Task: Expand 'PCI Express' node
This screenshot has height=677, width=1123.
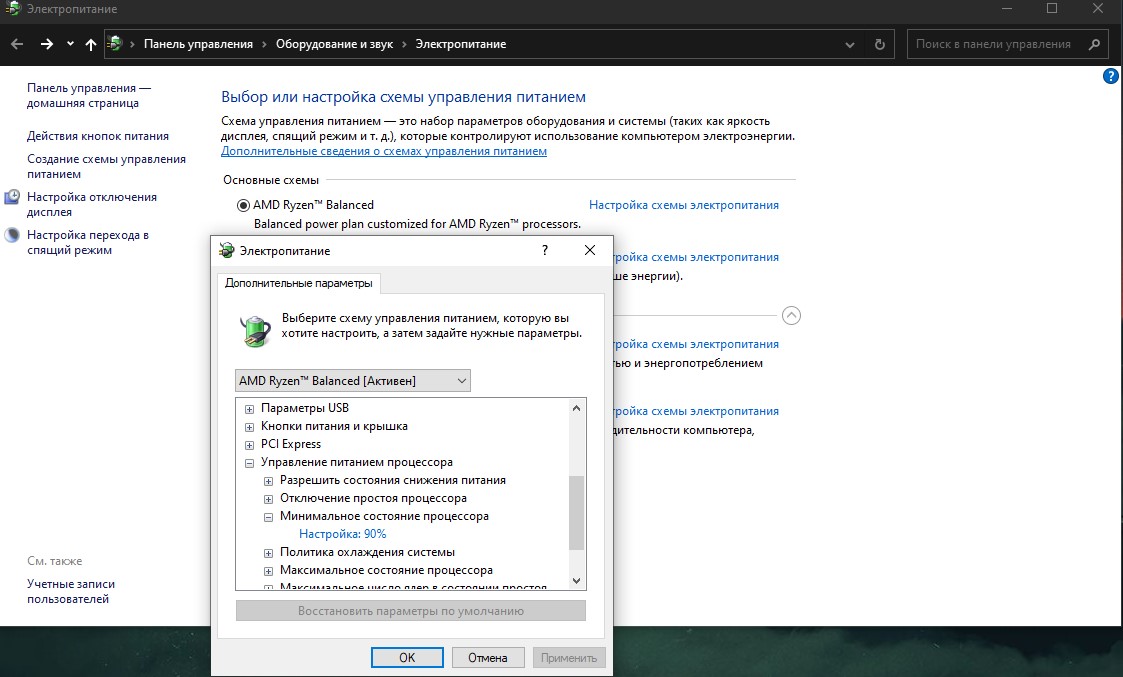Action: point(249,445)
